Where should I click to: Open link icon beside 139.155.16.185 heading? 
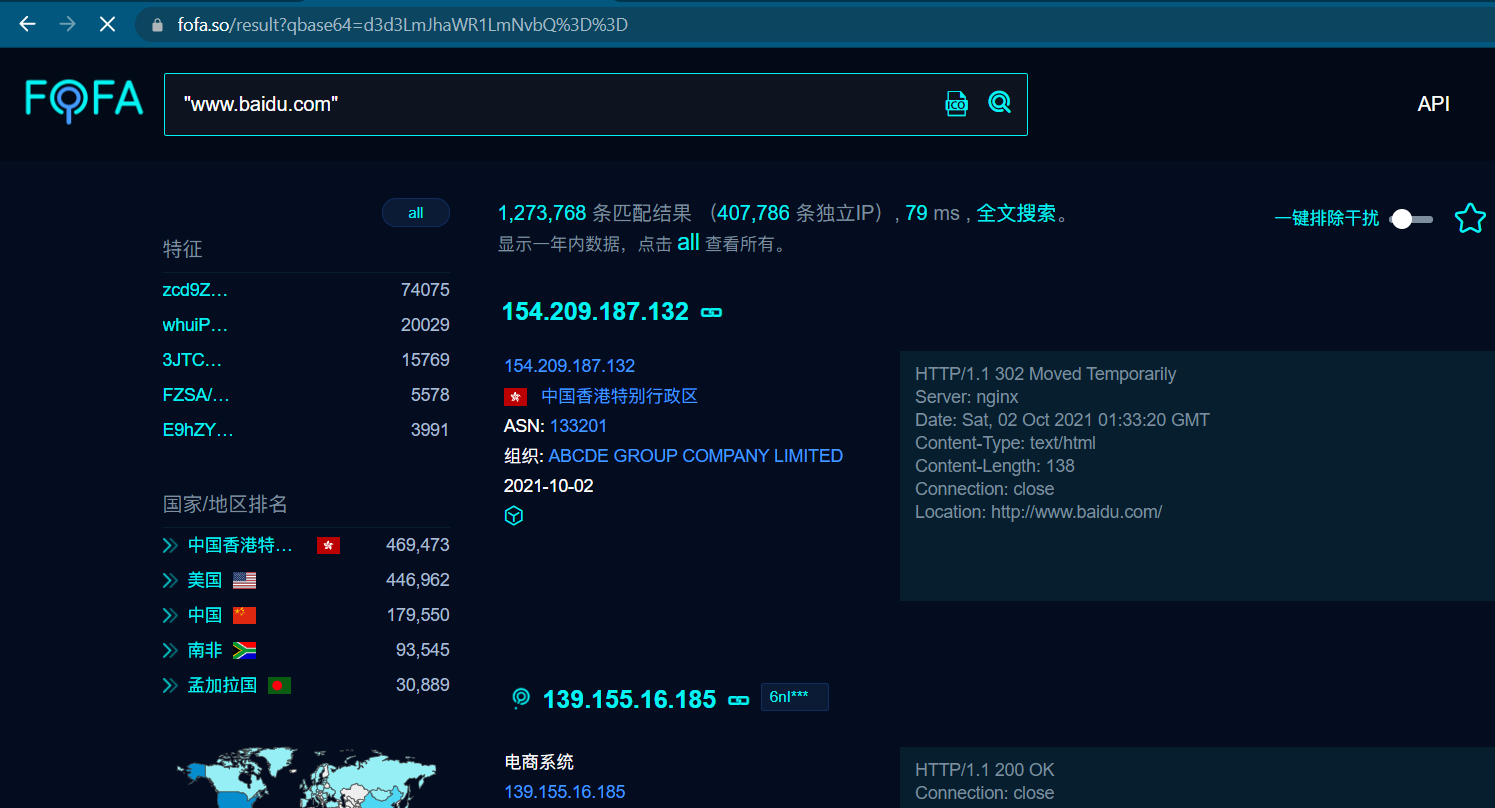[739, 700]
